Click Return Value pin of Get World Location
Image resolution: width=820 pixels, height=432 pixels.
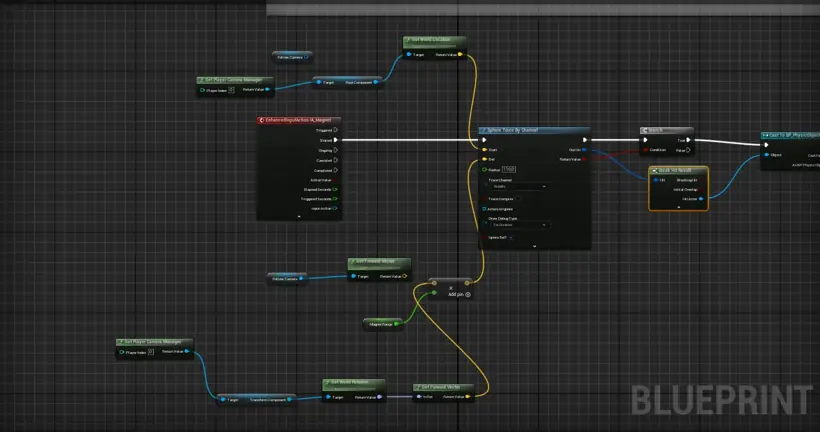[460, 54]
